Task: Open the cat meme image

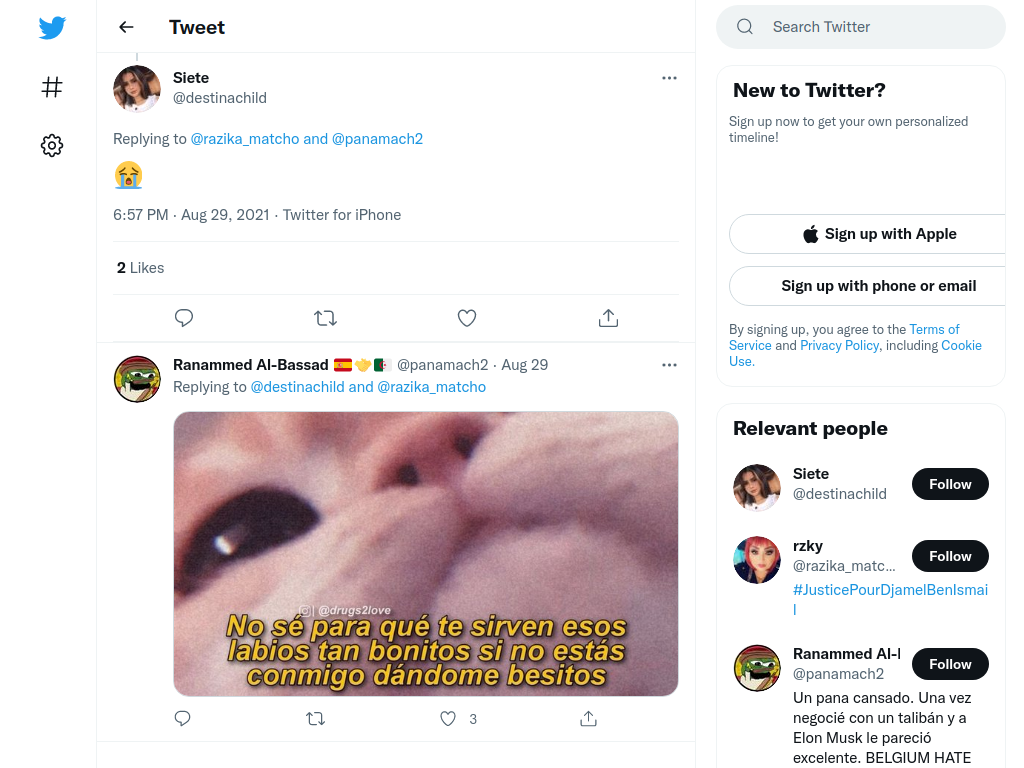Action: click(x=426, y=553)
